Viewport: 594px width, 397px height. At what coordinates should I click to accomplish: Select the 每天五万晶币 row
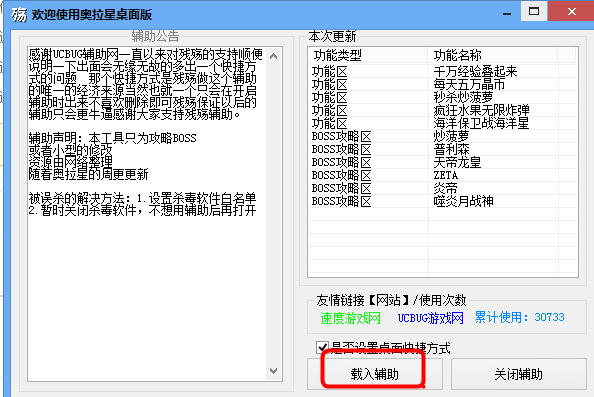pos(442,84)
